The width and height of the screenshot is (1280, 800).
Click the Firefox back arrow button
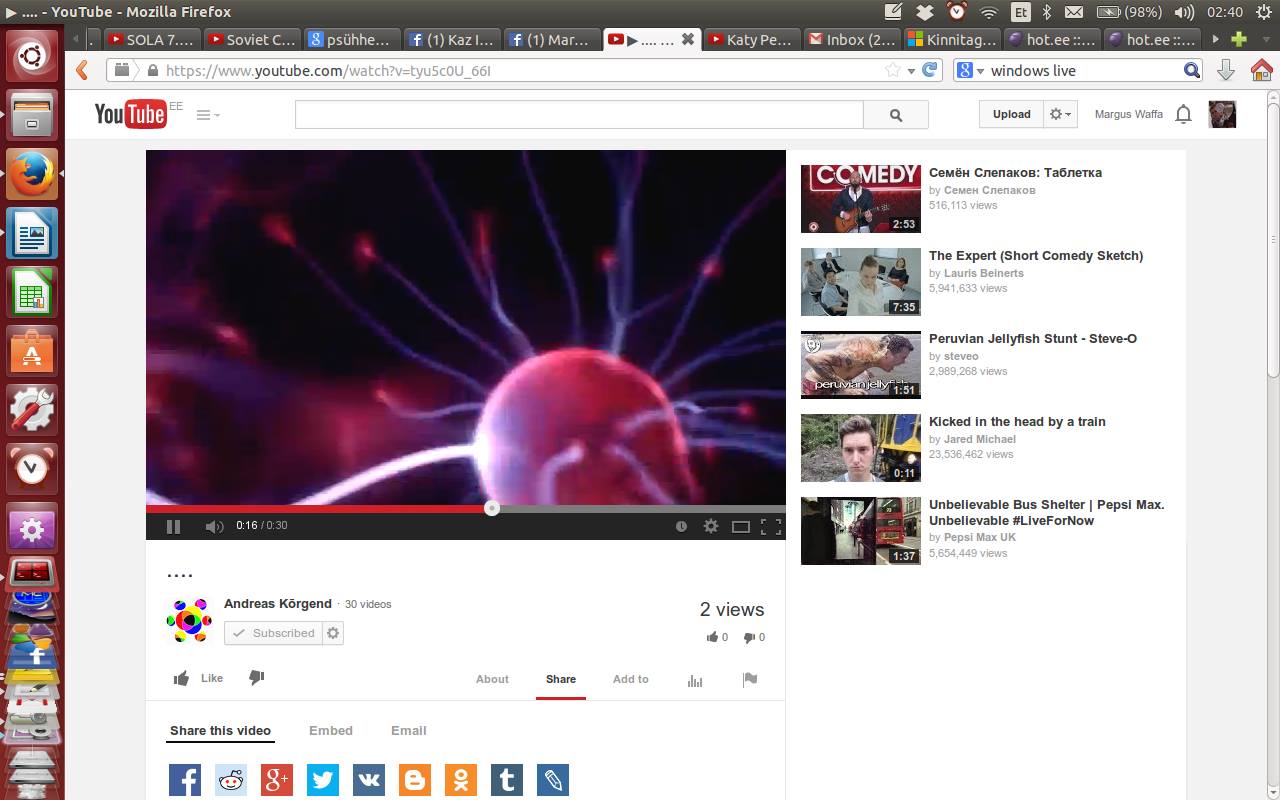click(x=83, y=70)
